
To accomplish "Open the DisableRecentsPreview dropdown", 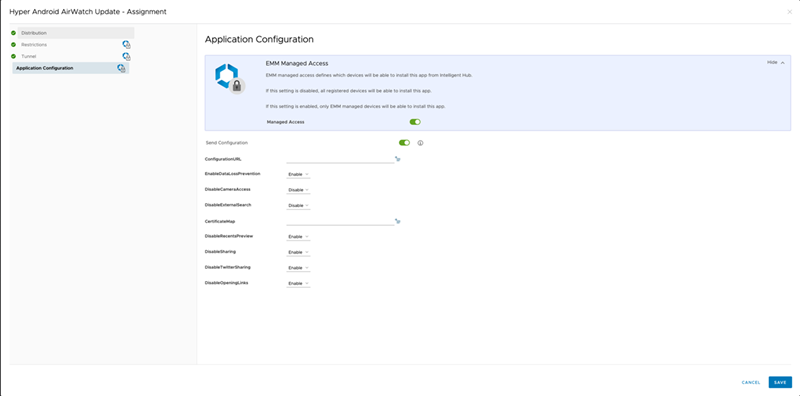I will pyautogui.click(x=298, y=237).
